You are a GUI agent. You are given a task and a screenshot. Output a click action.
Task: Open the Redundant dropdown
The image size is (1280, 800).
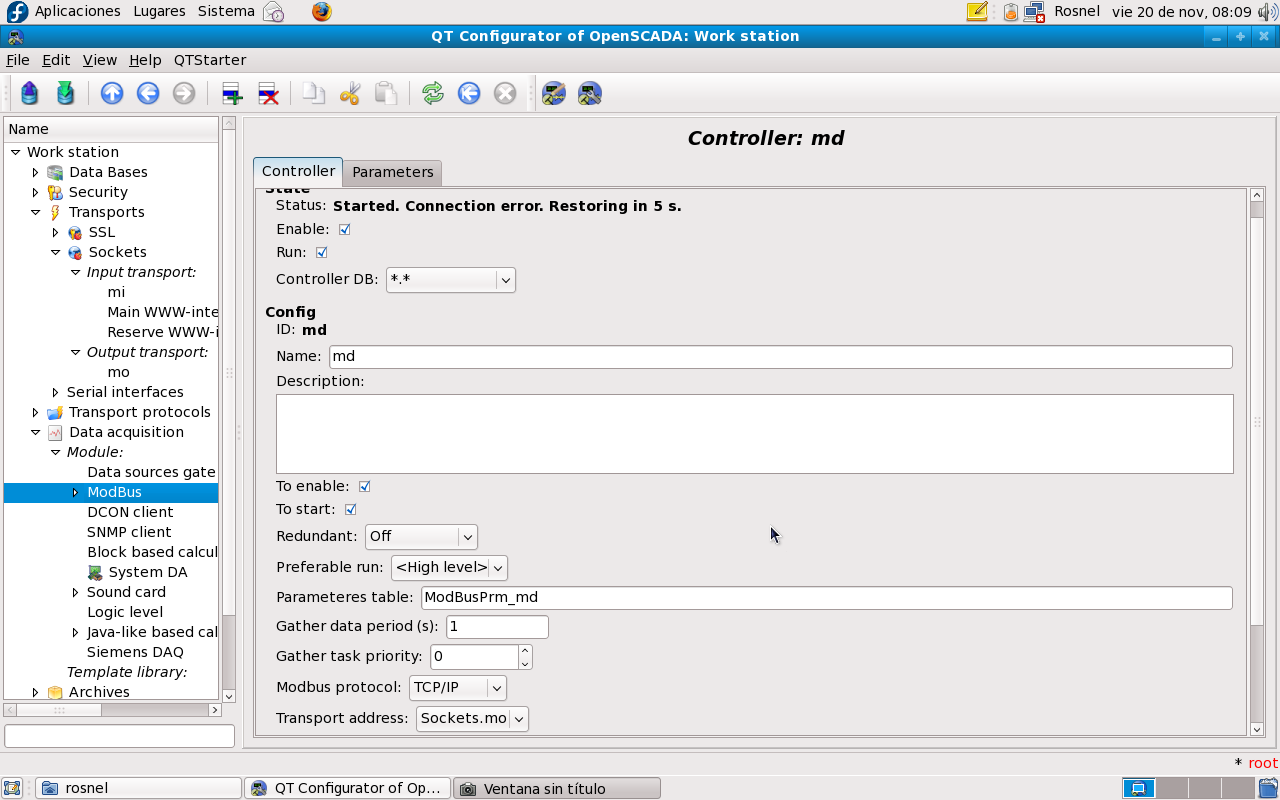click(421, 537)
